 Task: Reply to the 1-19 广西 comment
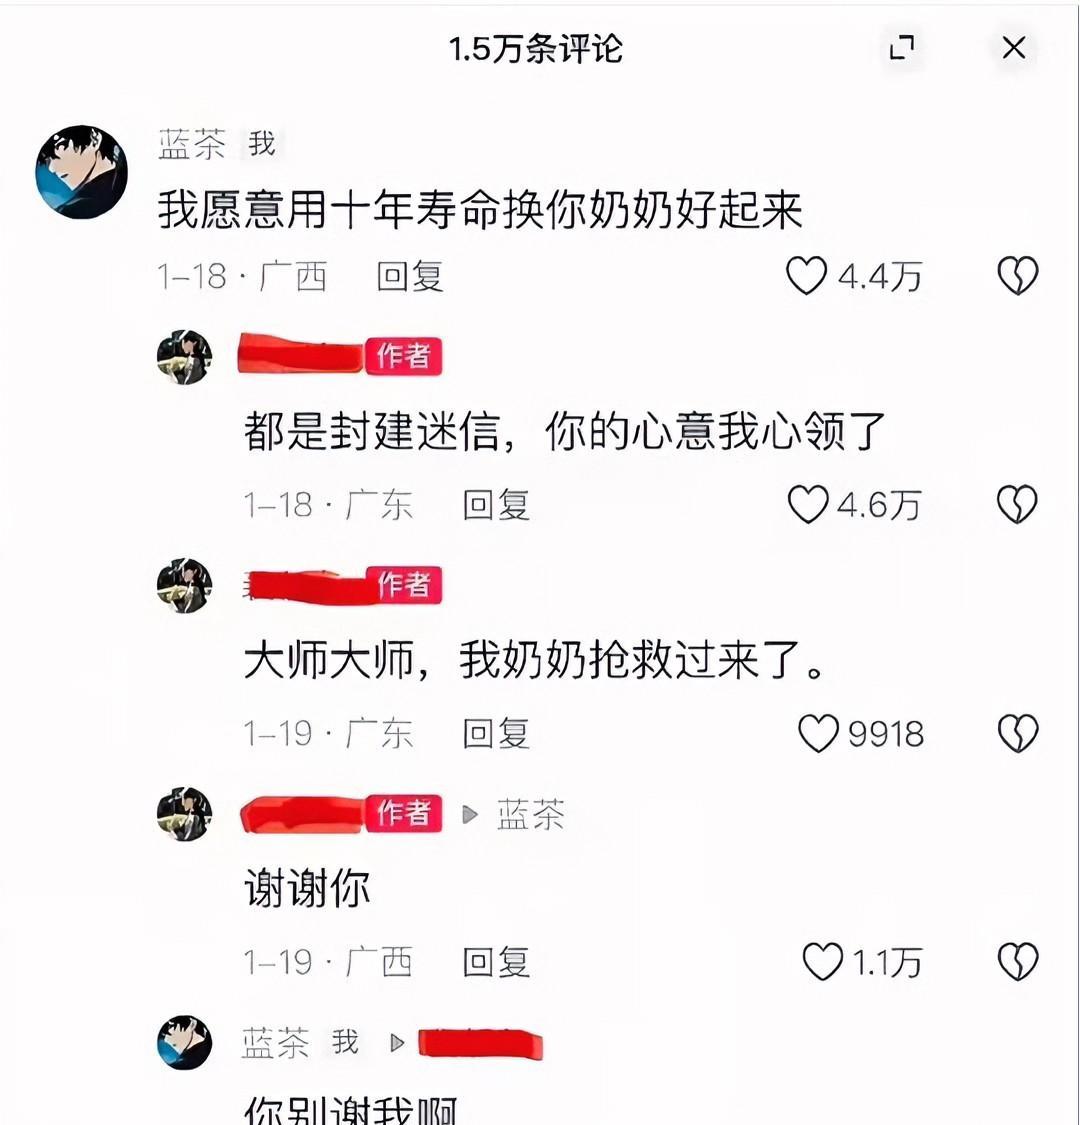pos(496,962)
